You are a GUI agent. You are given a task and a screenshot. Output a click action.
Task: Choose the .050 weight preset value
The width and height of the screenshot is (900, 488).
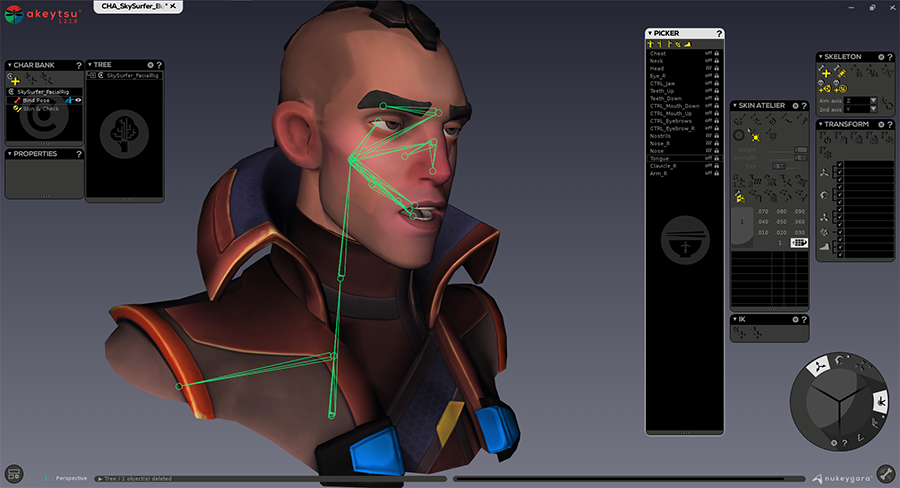tap(781, 222)
